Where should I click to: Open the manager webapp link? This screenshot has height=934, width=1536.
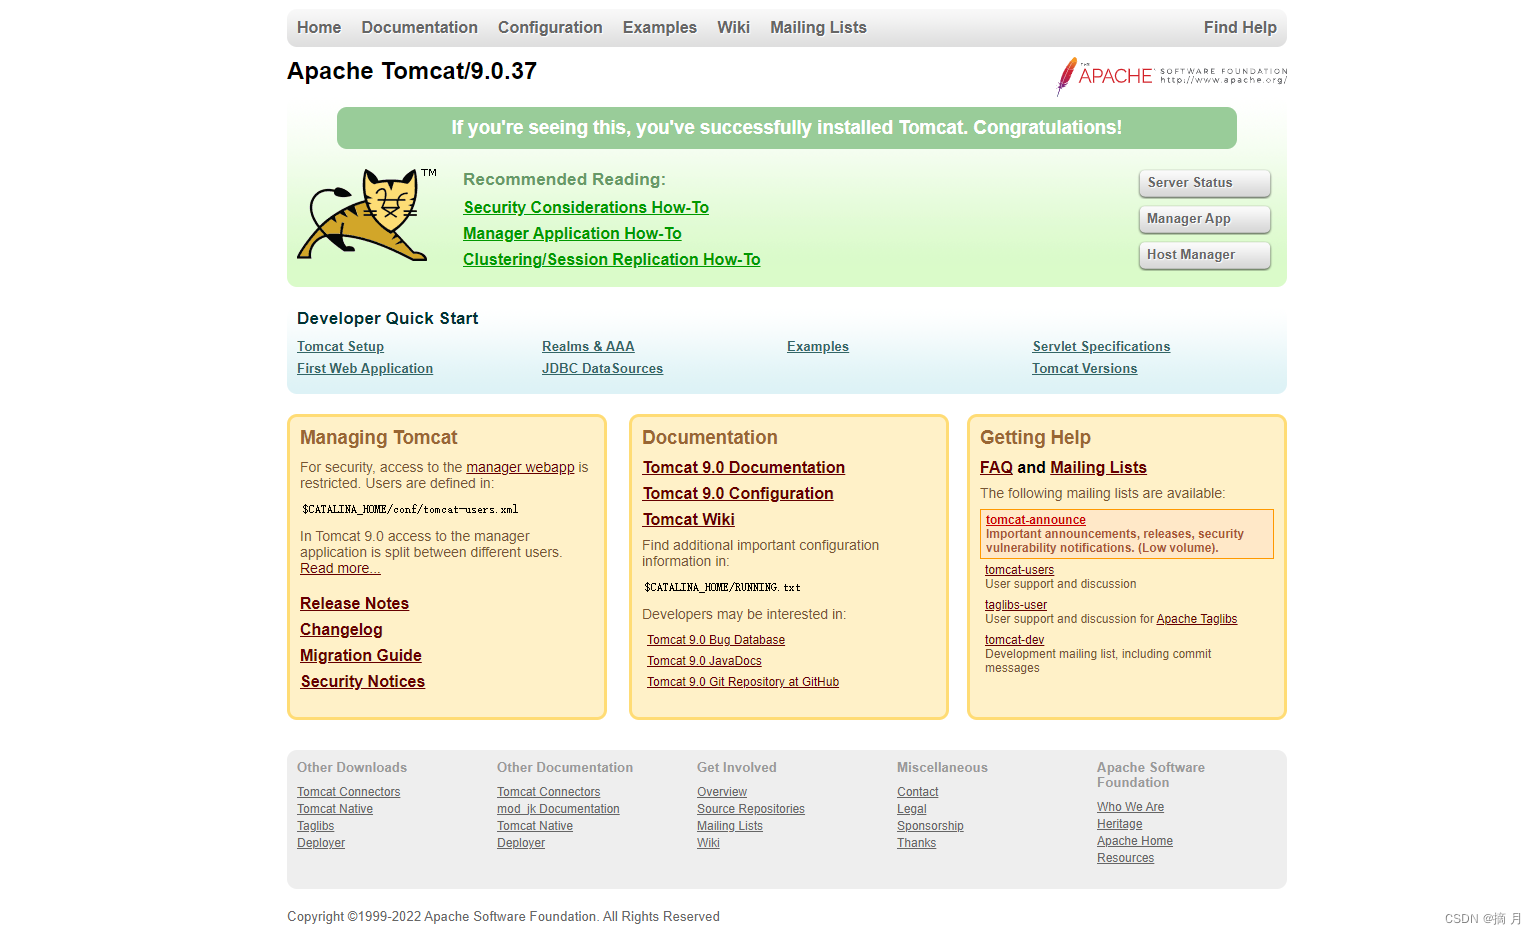tap(520, 467)
